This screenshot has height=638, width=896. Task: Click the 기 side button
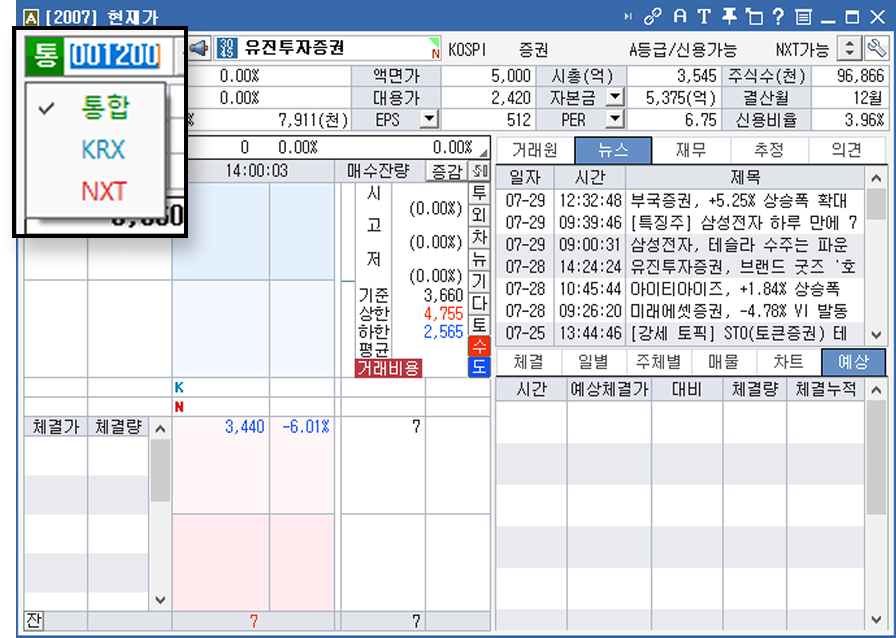478,281
